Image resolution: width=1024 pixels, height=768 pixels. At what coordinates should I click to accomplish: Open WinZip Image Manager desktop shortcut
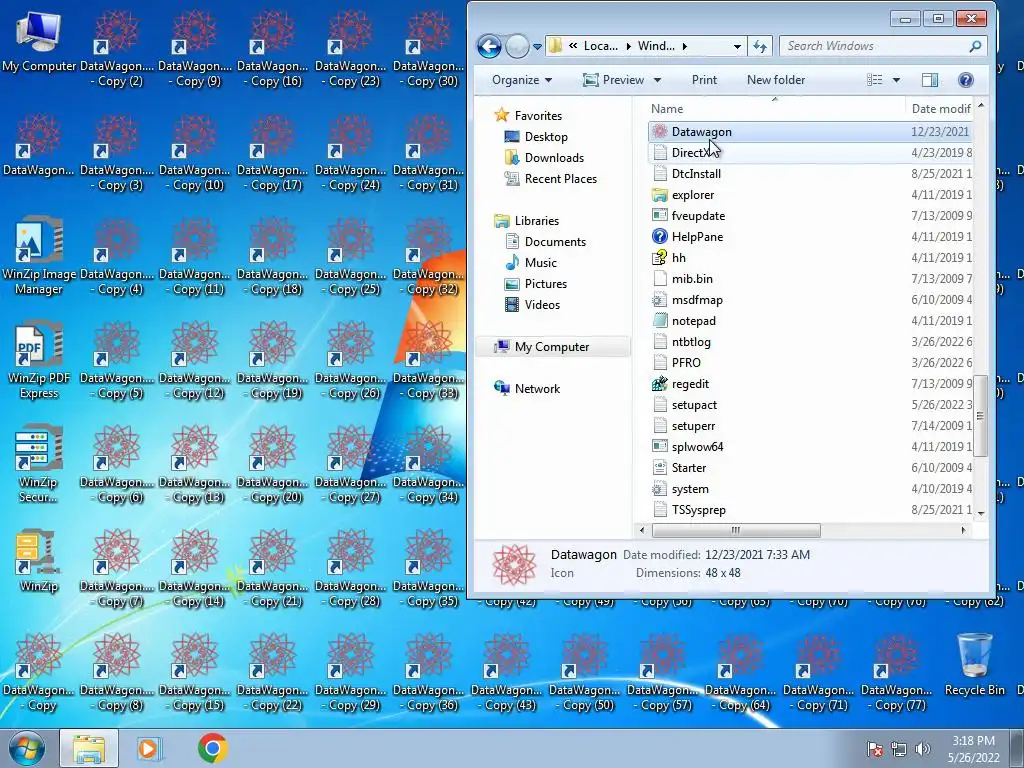click(x=39, y=256)
